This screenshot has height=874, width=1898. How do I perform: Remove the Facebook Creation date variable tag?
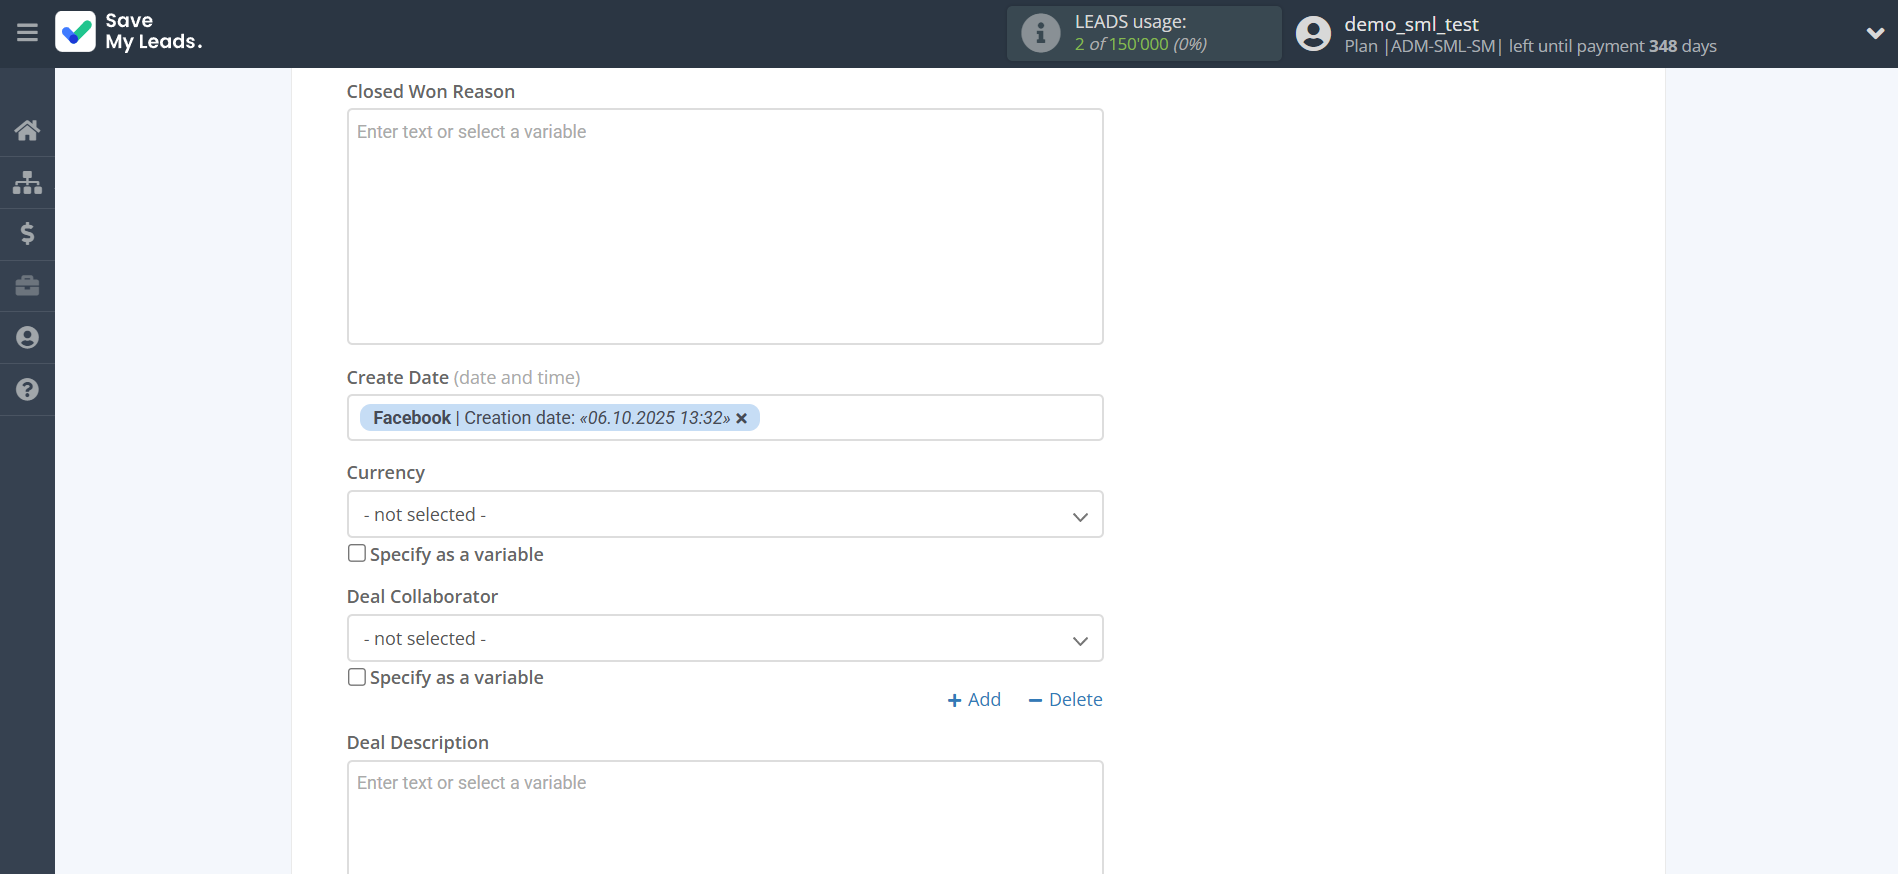pos(742,419)
